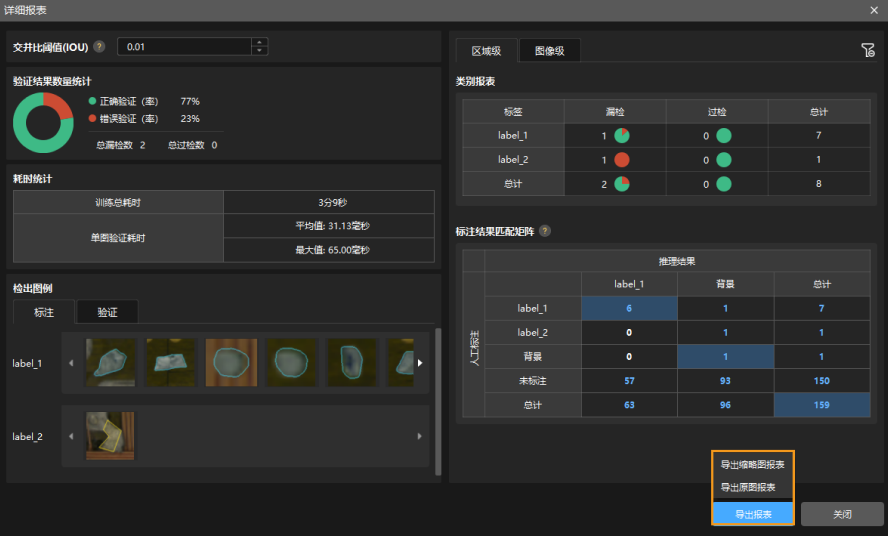Click the label_2 过检 green circle icon

pyautogui.click(x=724, y=160)
